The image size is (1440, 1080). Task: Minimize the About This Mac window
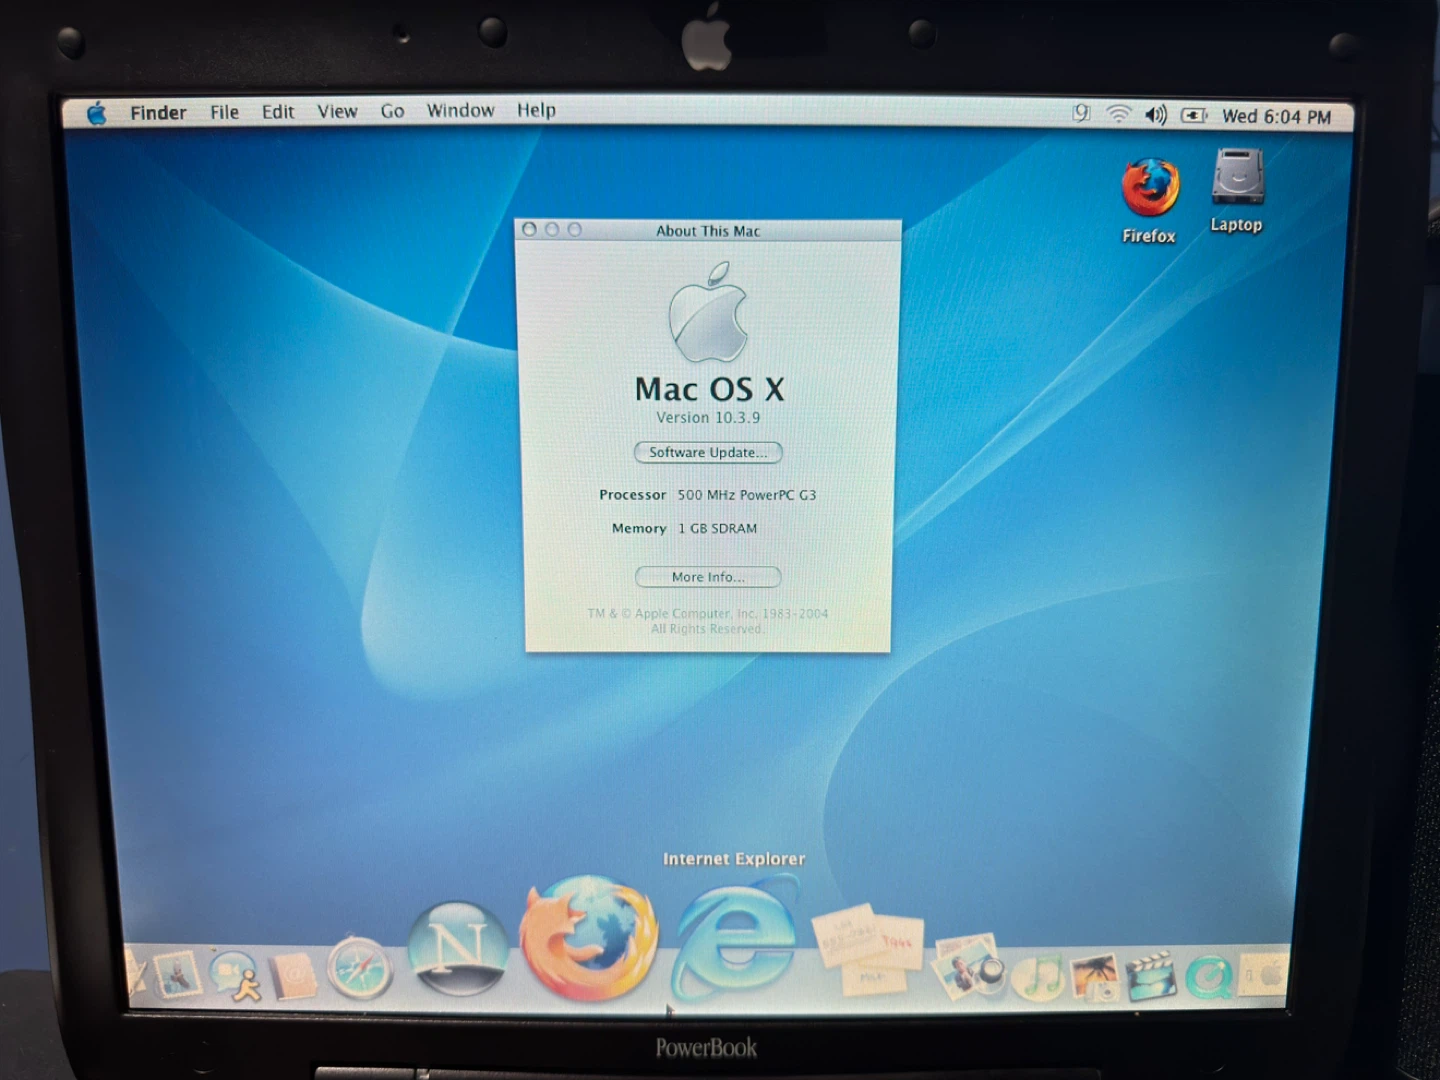551,229
